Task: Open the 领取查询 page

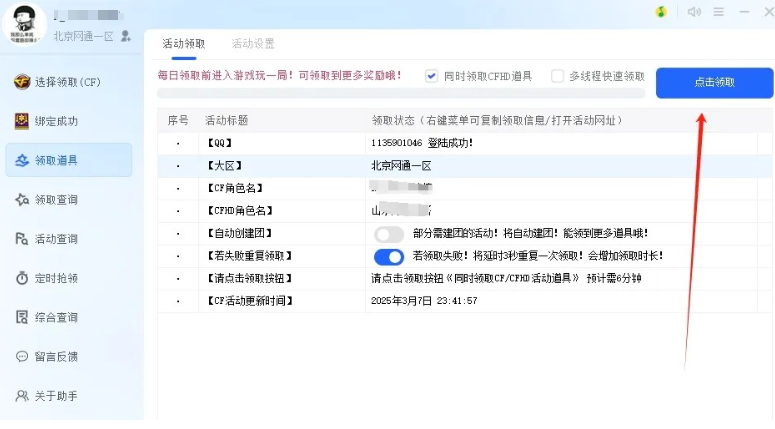Action: pyautogui.click(x=56, y=200)
